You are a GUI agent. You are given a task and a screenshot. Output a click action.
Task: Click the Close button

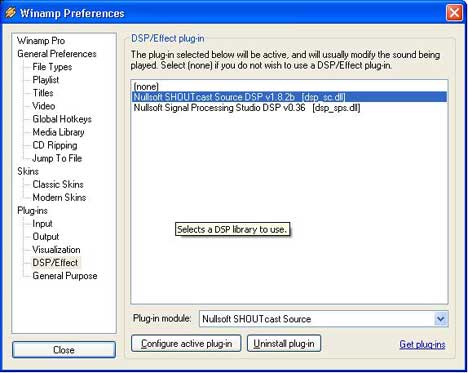64,350
